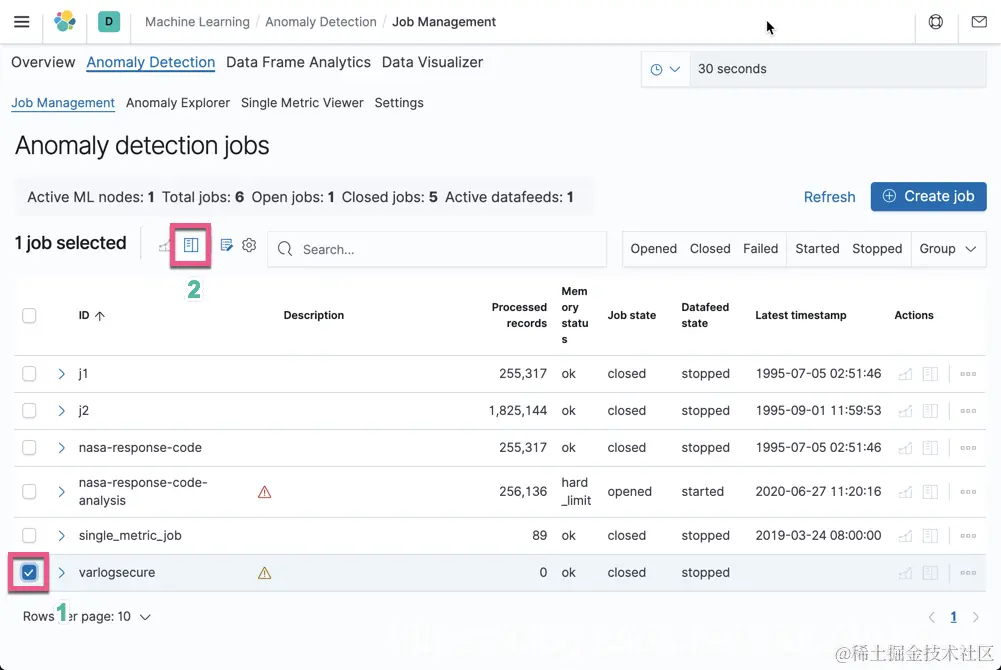
Task: Open actions menu for j1
Action: (x=968, y=374)
